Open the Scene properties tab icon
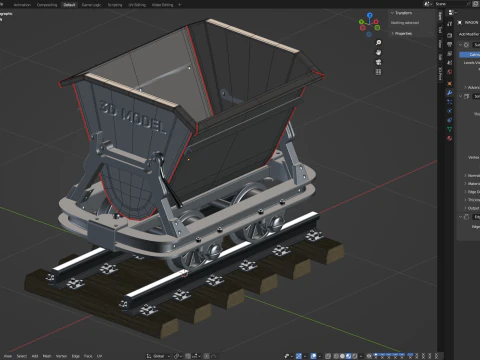 click(450, 62)
